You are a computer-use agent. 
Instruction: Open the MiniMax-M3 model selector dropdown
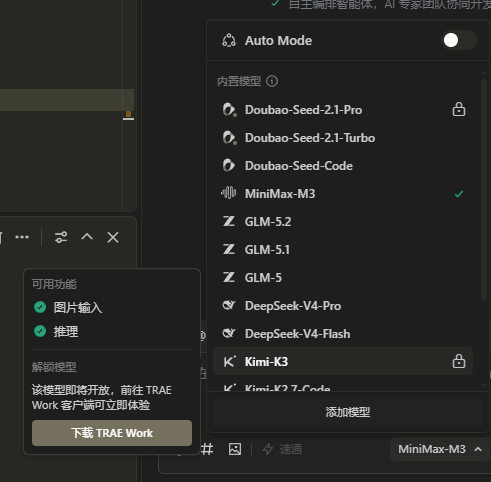pyautogui.click(x=440, y=449)
